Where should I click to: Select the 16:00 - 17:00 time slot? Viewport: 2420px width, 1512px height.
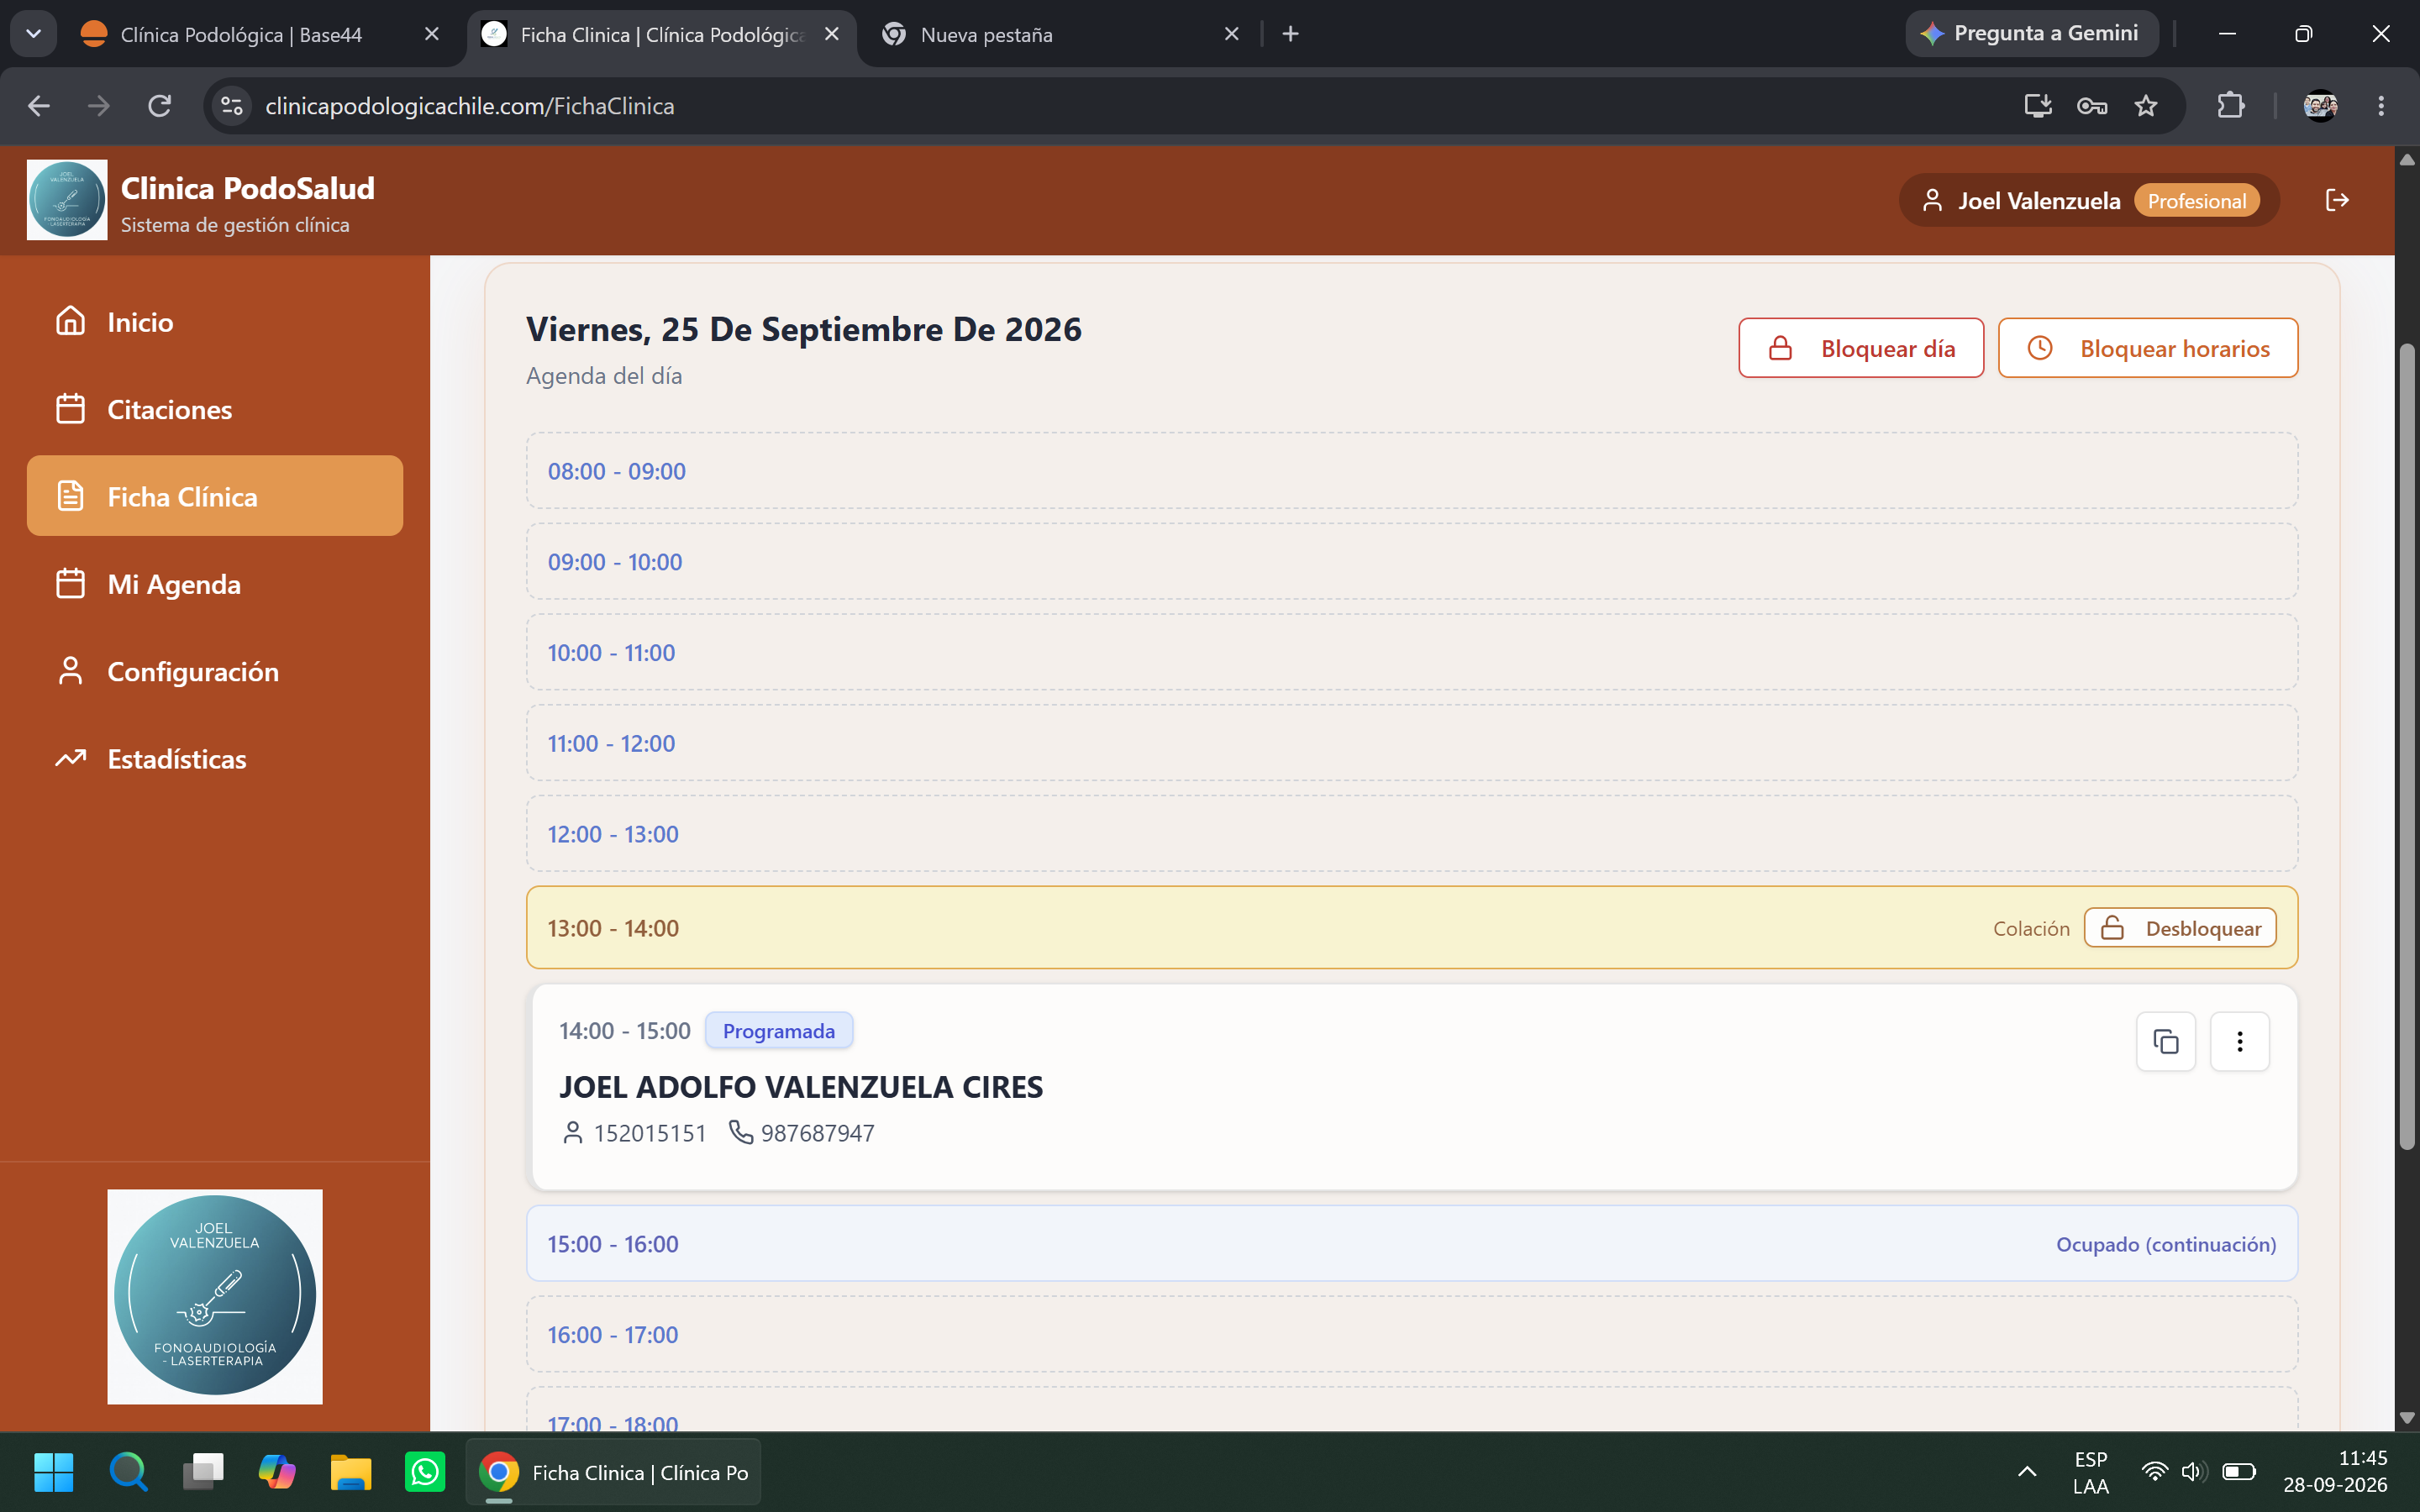point(1412,1335)
